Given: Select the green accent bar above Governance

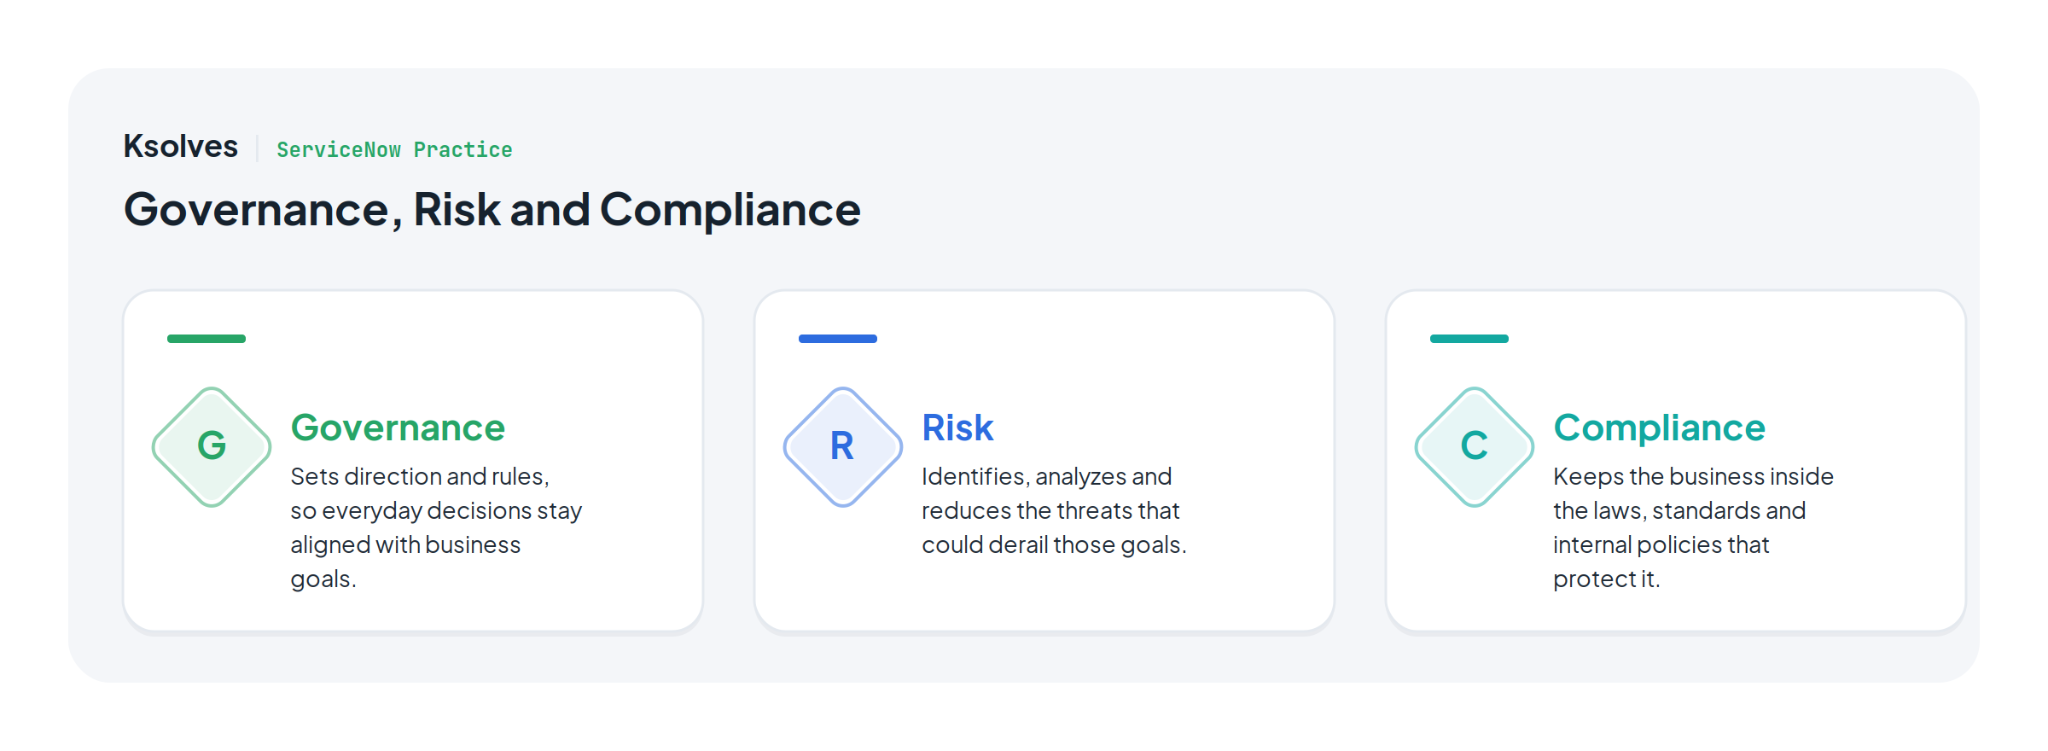Looking at the screenshot, I should [206, 339].
